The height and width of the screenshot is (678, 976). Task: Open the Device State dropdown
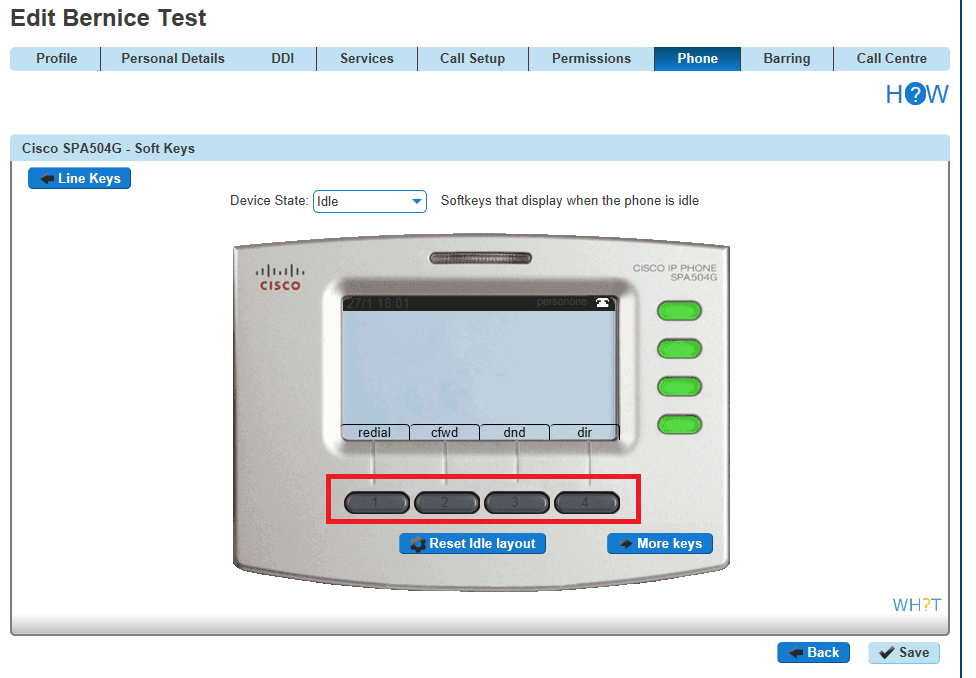click(x=370, y=201)
